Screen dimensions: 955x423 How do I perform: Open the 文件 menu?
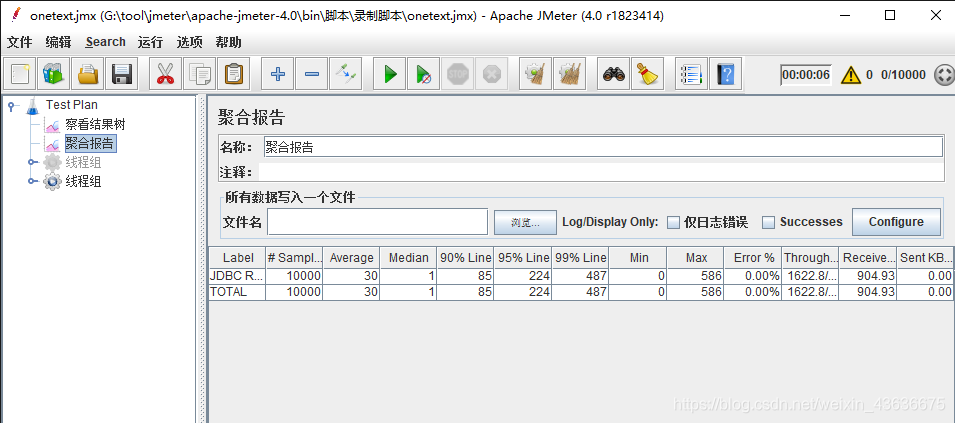[19, 42]
